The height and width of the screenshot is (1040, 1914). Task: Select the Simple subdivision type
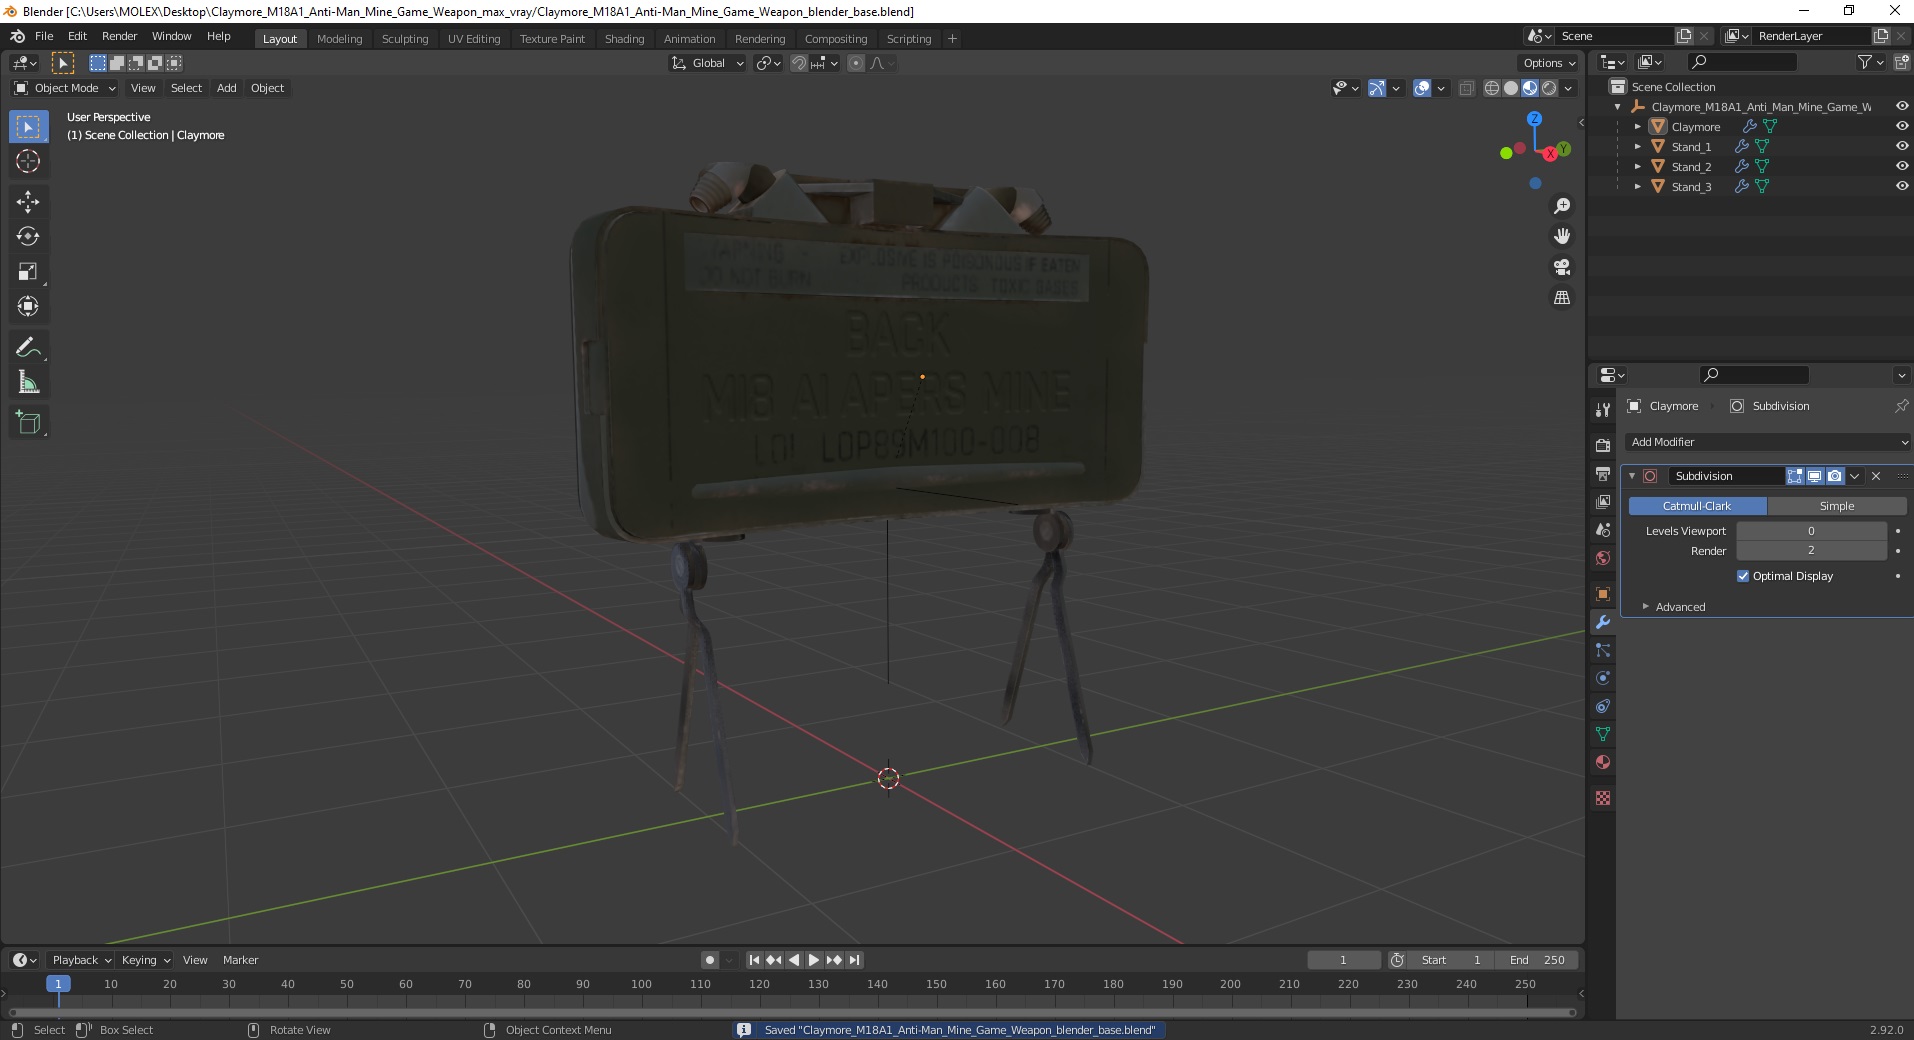click(x=1837, y=506)
